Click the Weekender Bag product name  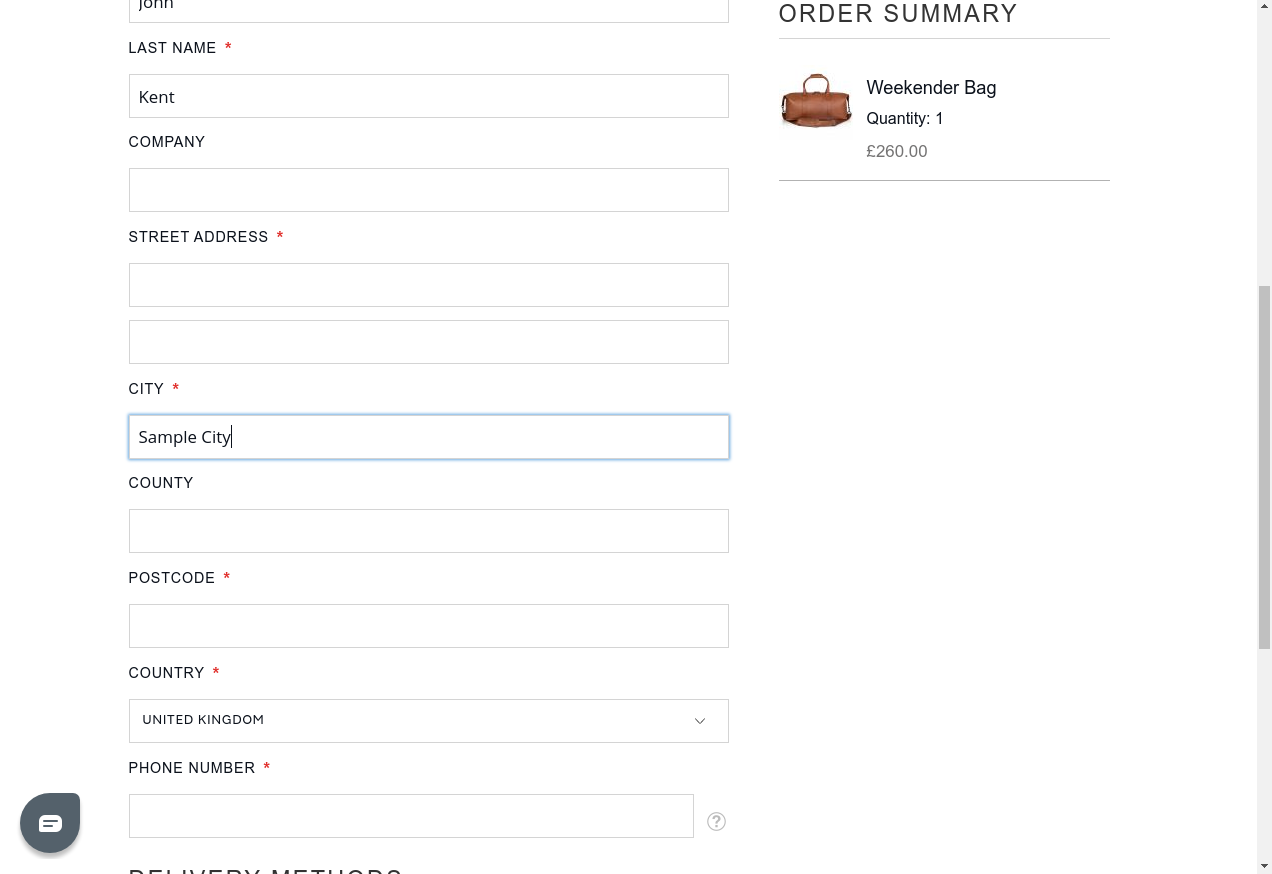[x=931, y=88]
